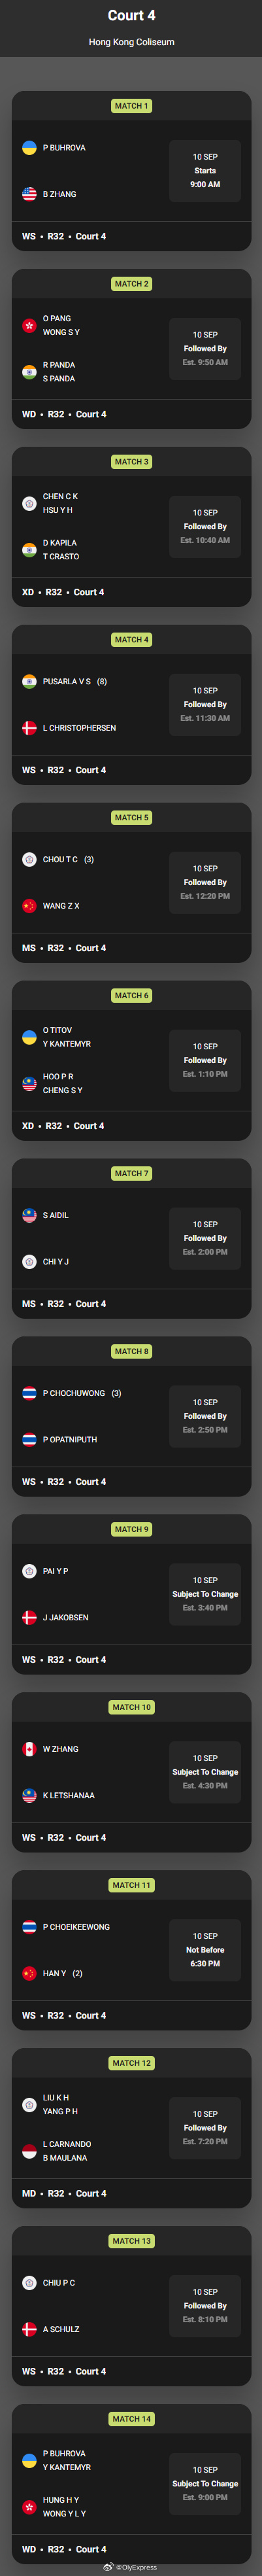Viewport: 262px width, 2576px height.
Task: Open the MATCH 1 label badge
Action: point(131,106)
